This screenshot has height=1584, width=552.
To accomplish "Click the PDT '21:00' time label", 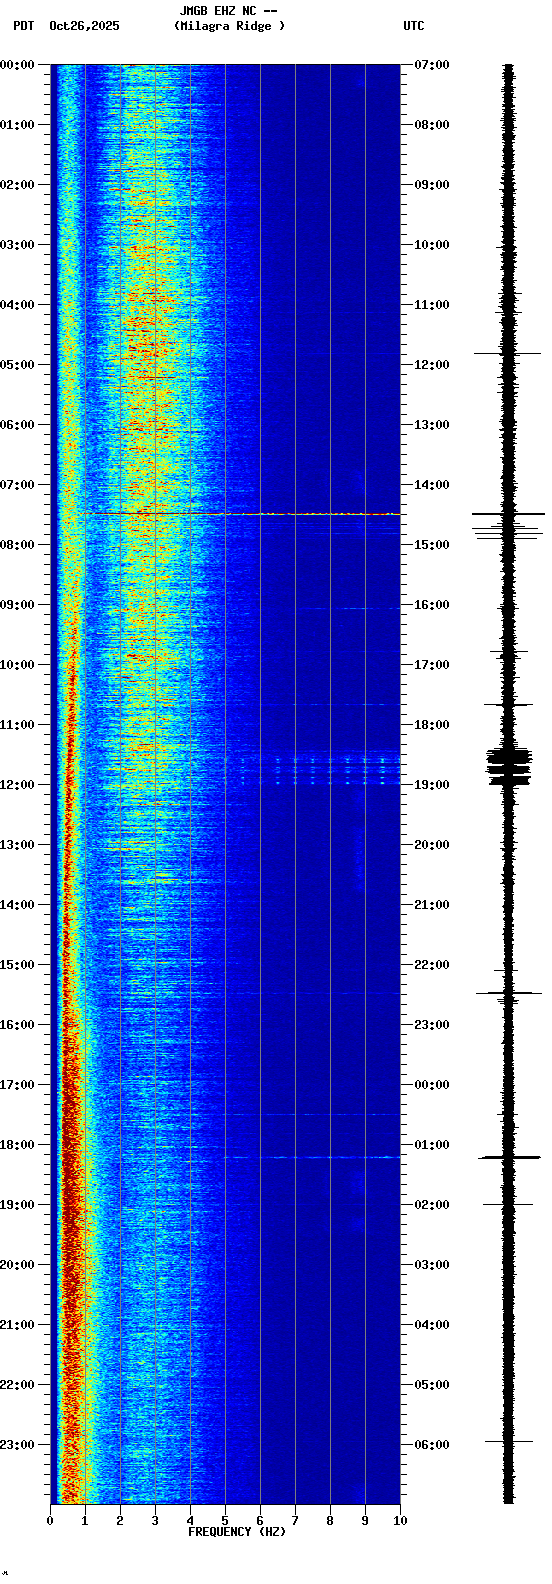I will pyautogui.click(x=17, y=1325).
